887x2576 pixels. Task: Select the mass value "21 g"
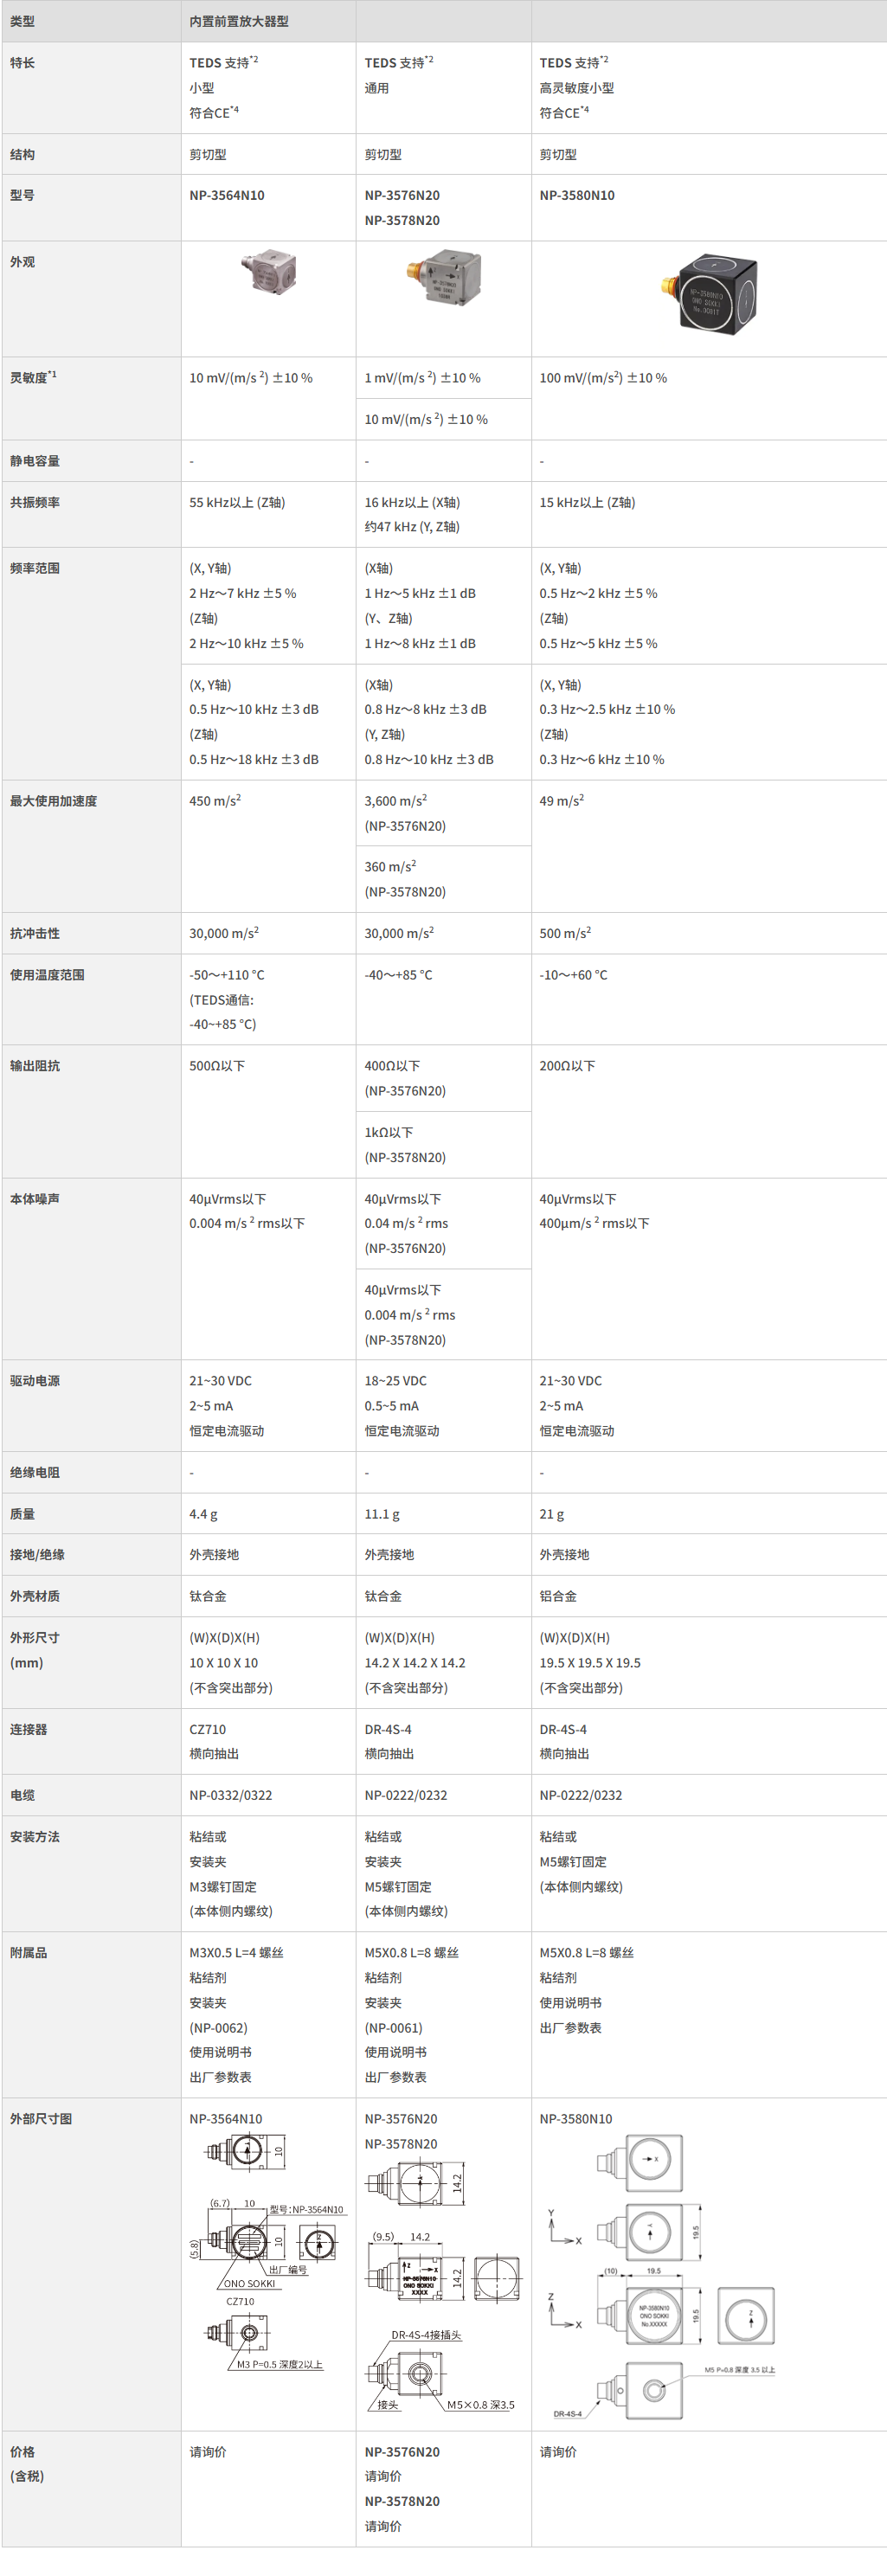[552, 1514]
